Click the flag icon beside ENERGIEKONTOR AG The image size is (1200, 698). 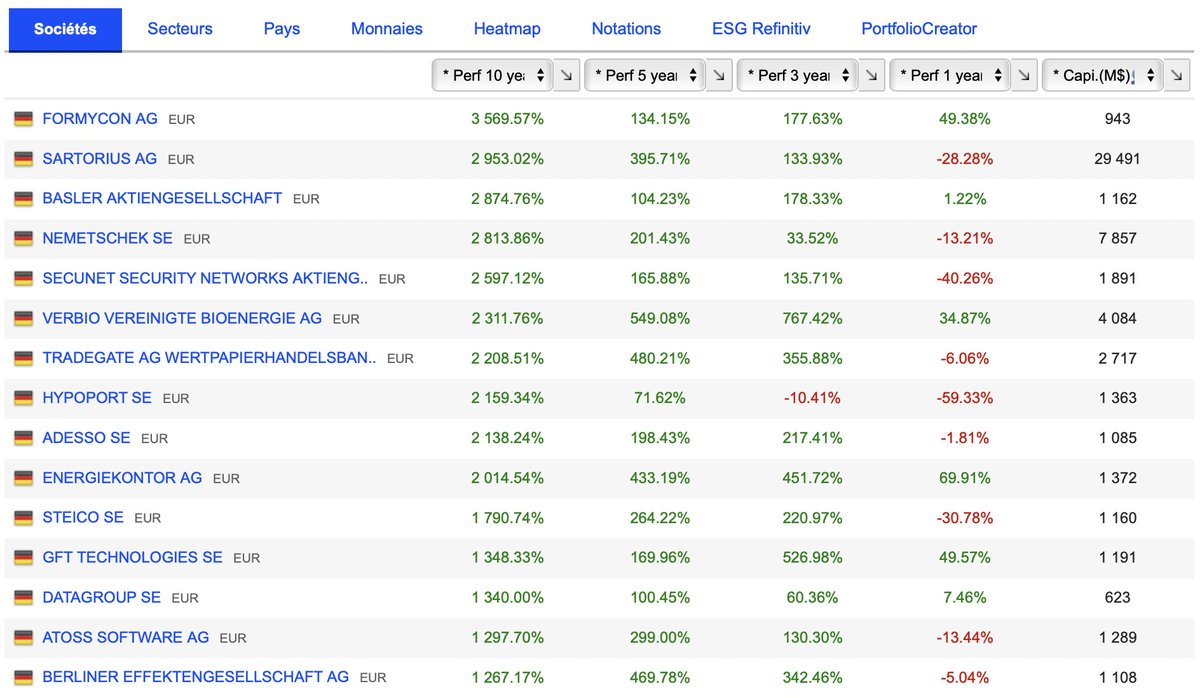coord(23,478)
